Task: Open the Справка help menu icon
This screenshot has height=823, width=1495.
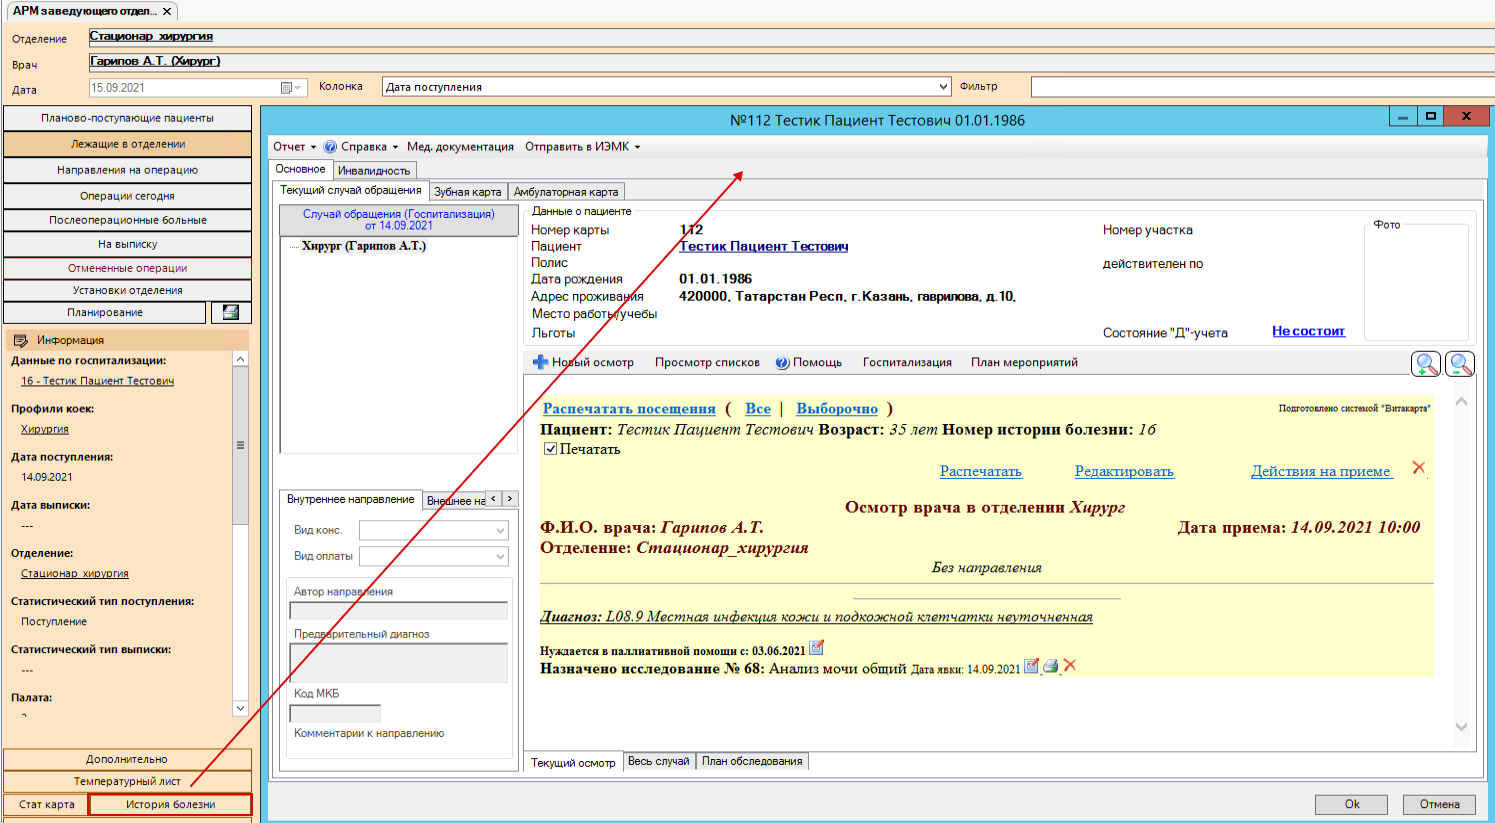Action: coord(330,146)
